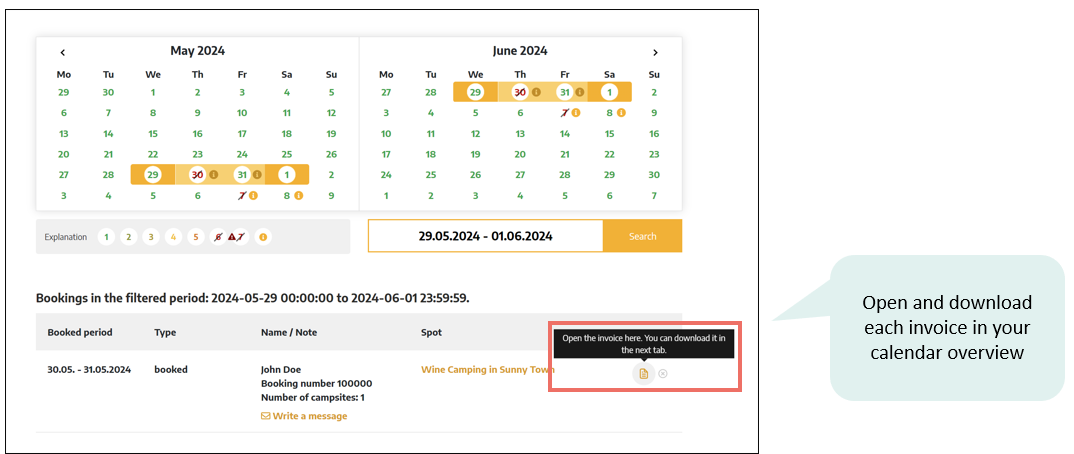This screenshot has height=454, width=1074.
Task: Select highlighted 1 in June 2024 calendar top row
Action: 609,92
